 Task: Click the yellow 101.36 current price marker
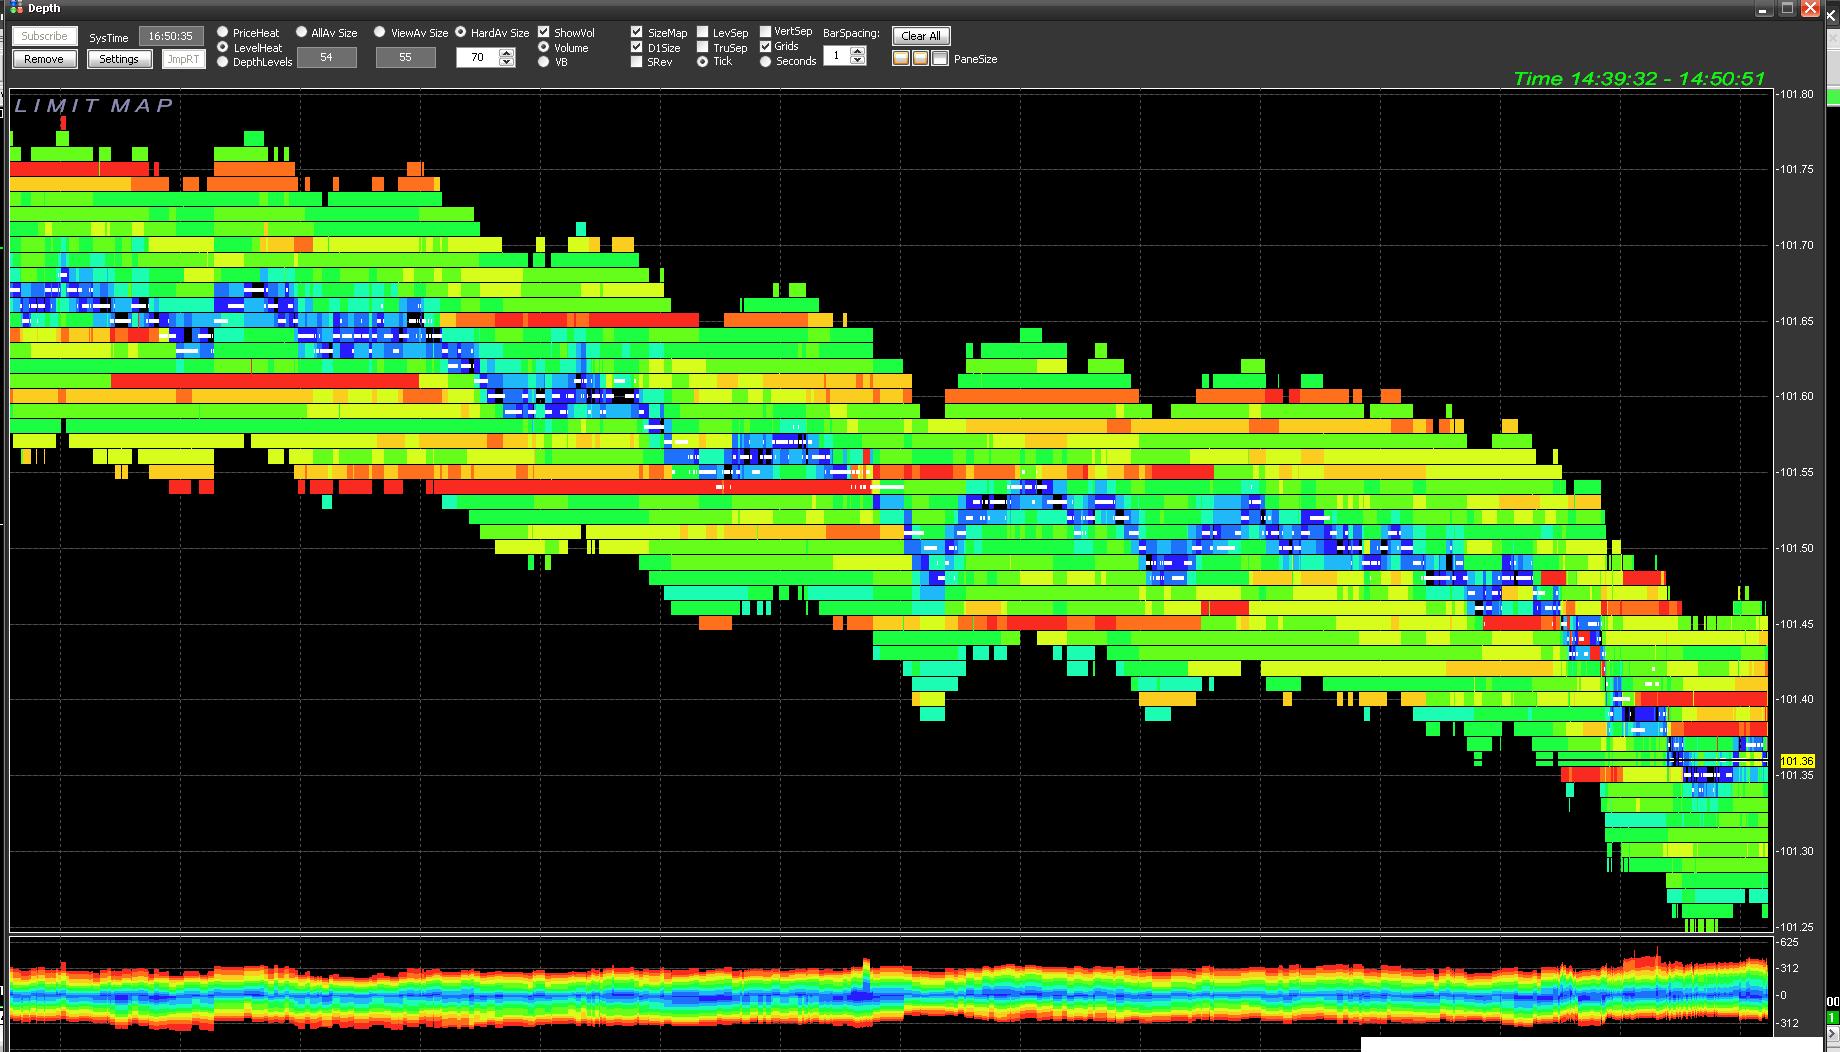(x=1796, y=761)
